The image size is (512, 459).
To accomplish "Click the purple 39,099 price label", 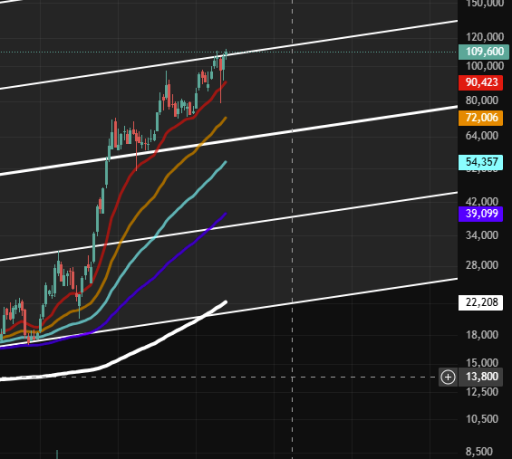I will pyautogui.click(x=481, y=214).
